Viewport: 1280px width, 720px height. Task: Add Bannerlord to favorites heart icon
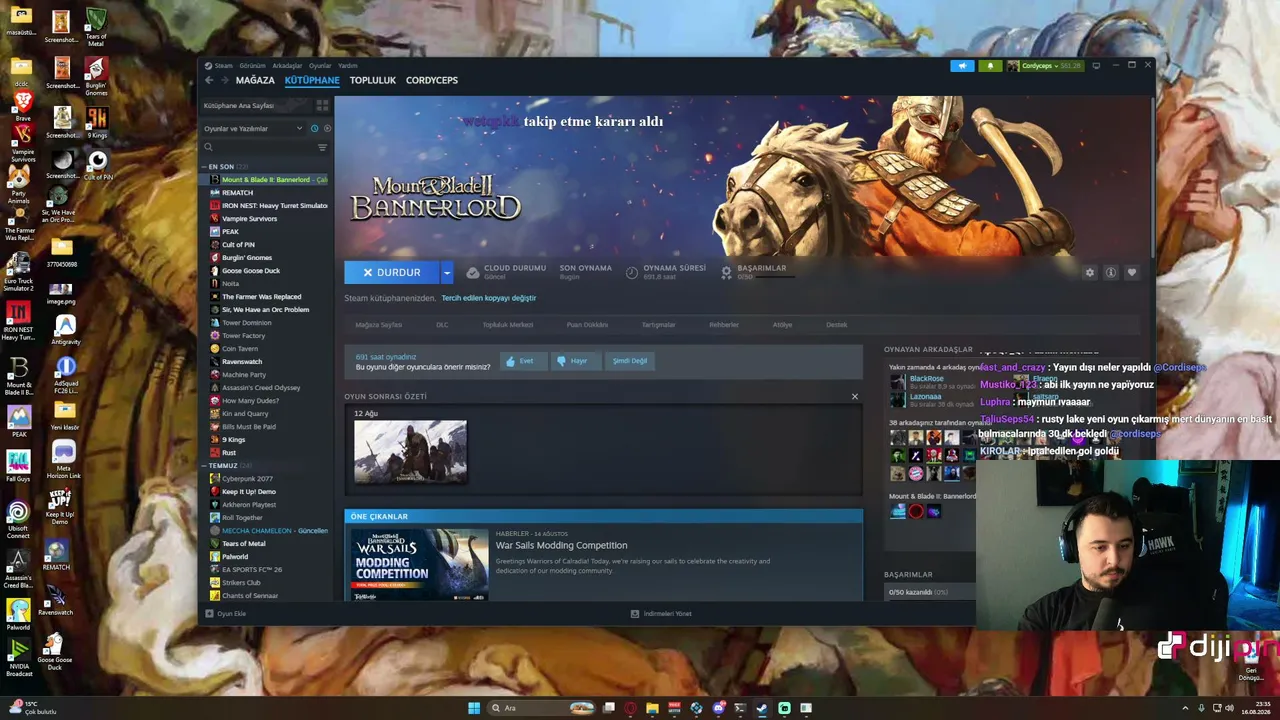(x=1132, y=273)
